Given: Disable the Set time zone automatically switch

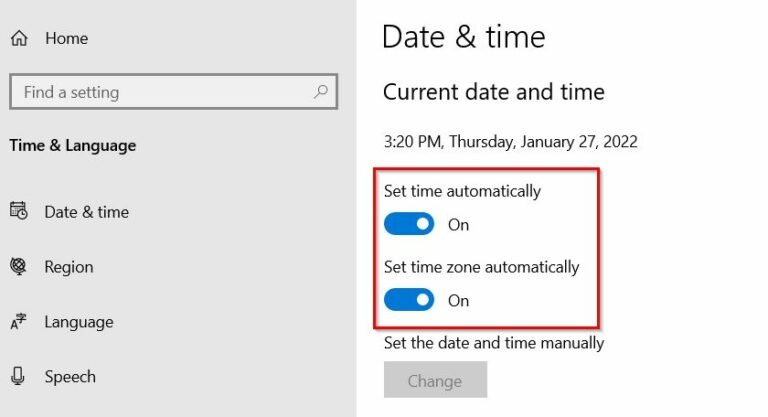Looking at the screenshot, I should [409, 300].
